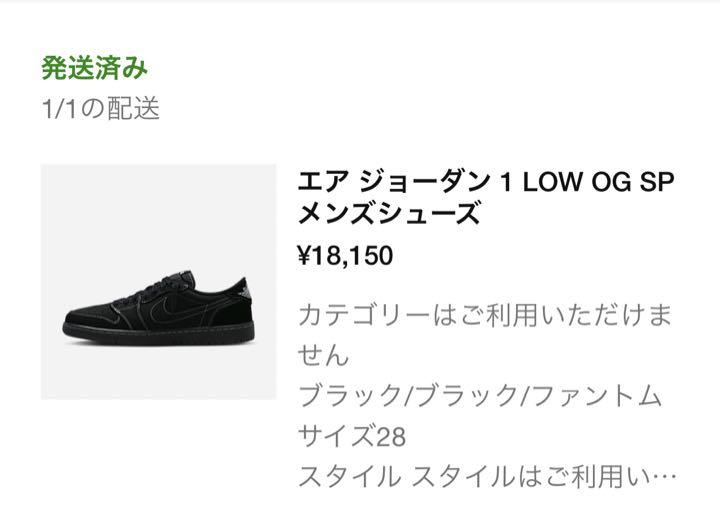This screenshot has height=509, width=720.
Task: Open the black Jordan shoe product thumbnail
Action: [x=158, y=282]
